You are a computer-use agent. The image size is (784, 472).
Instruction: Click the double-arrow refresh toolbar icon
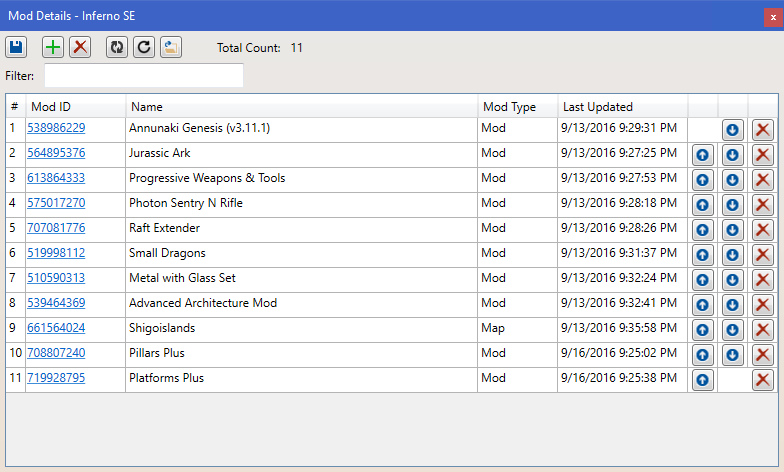pos(117,48)
